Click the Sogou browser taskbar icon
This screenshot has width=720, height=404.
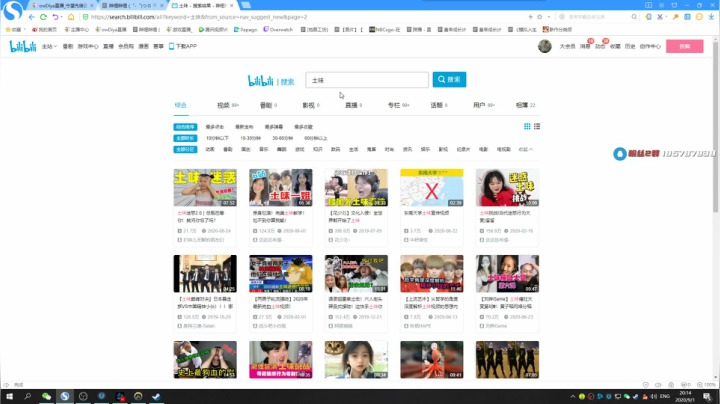tap(65, 396)
